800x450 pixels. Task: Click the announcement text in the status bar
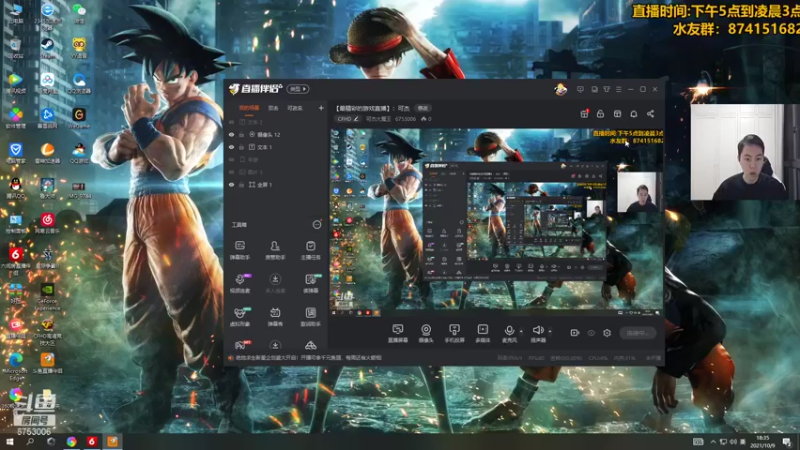click(x=308, y=358)
